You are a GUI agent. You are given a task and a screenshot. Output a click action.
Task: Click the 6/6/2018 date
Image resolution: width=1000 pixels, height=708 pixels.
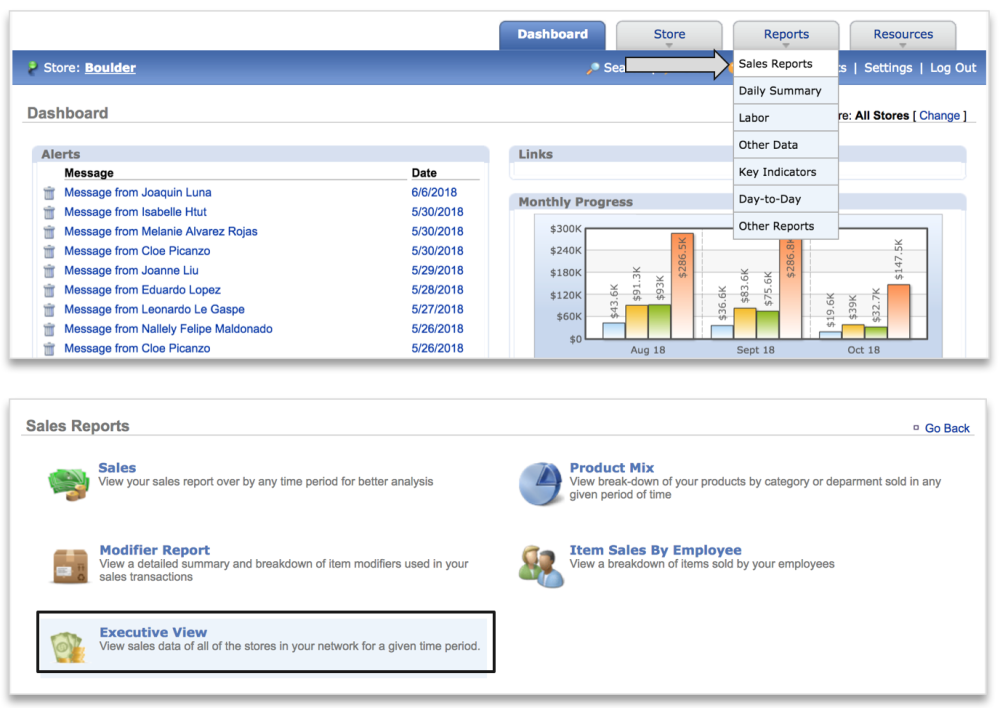tap(434, 193)
